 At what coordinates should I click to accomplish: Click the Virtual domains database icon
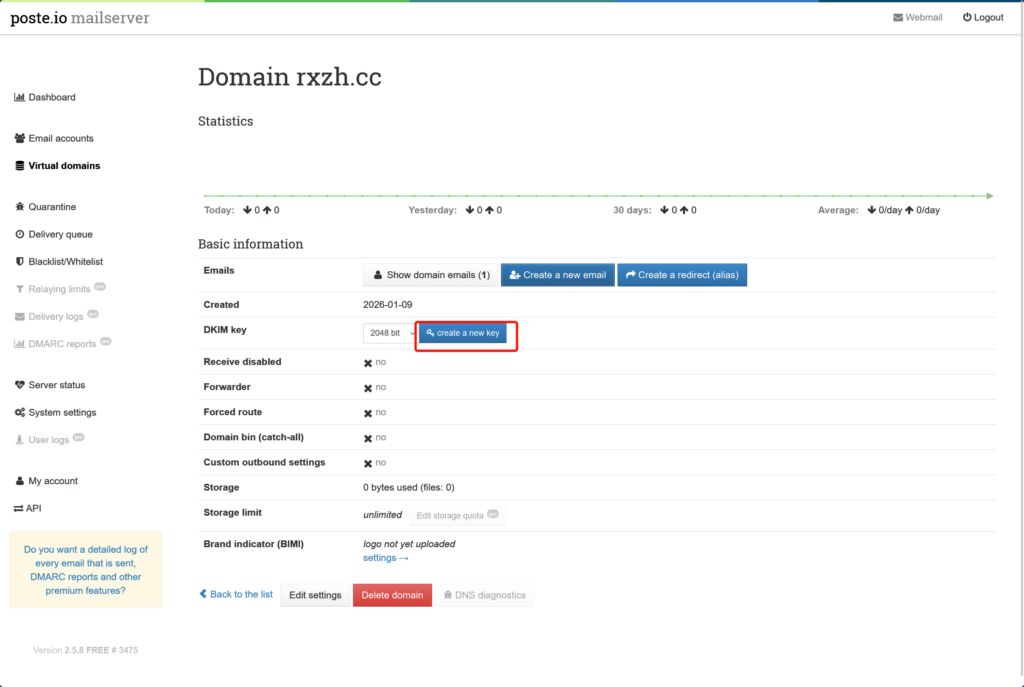(19, 166)
